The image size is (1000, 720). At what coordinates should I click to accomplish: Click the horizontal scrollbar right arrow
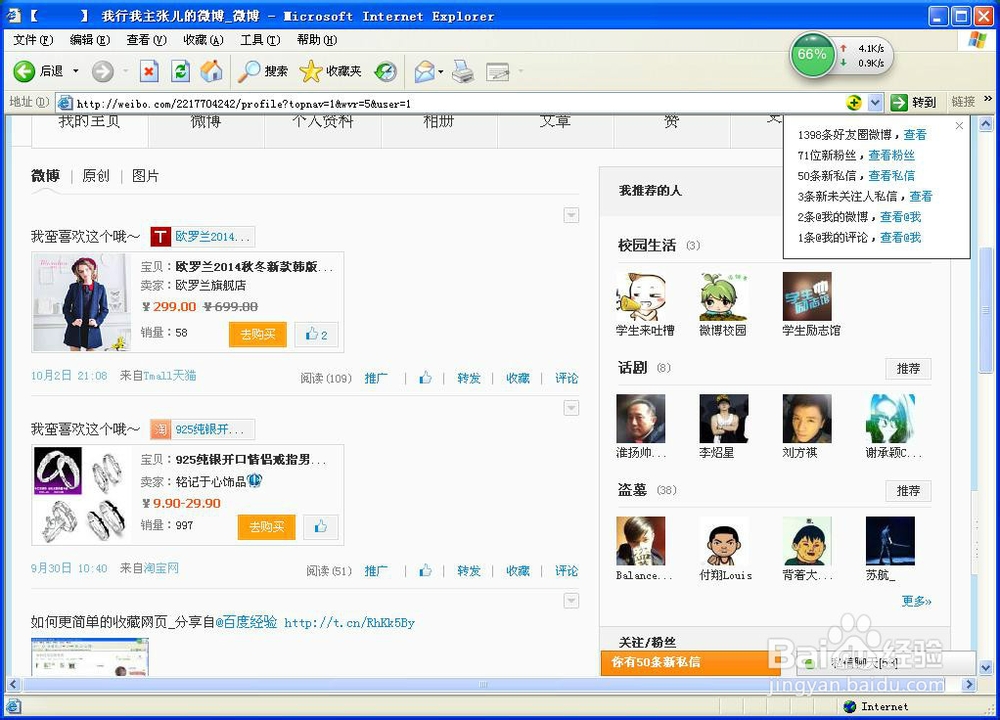click(x=969, y=685)
